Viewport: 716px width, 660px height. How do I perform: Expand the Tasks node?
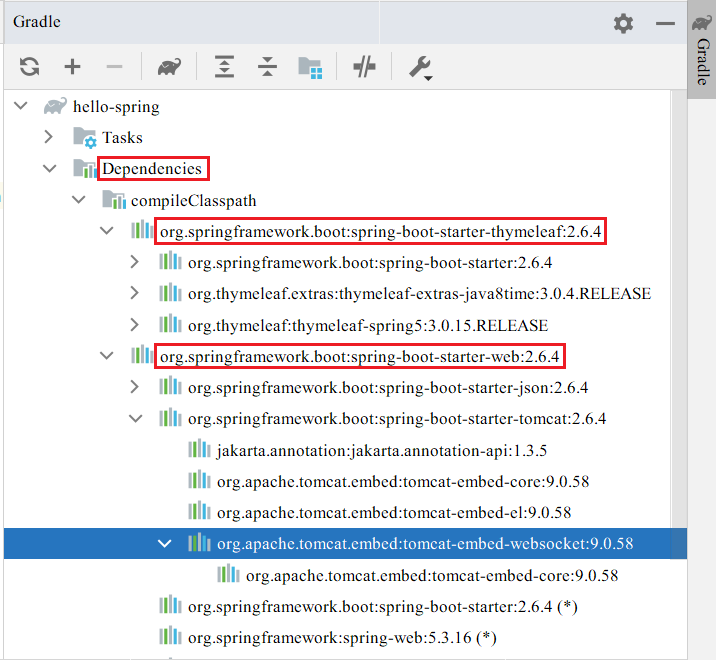48,137
